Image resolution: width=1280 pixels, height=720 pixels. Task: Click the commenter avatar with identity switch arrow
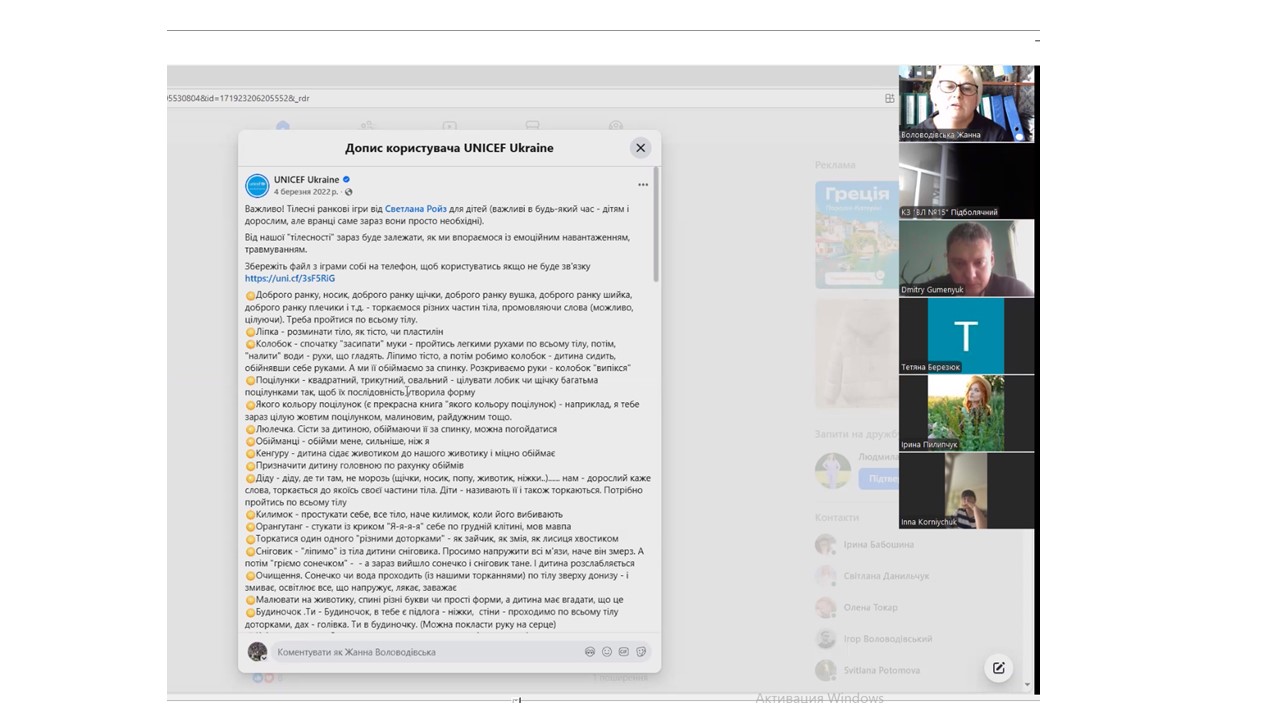(x=257, y=652)
